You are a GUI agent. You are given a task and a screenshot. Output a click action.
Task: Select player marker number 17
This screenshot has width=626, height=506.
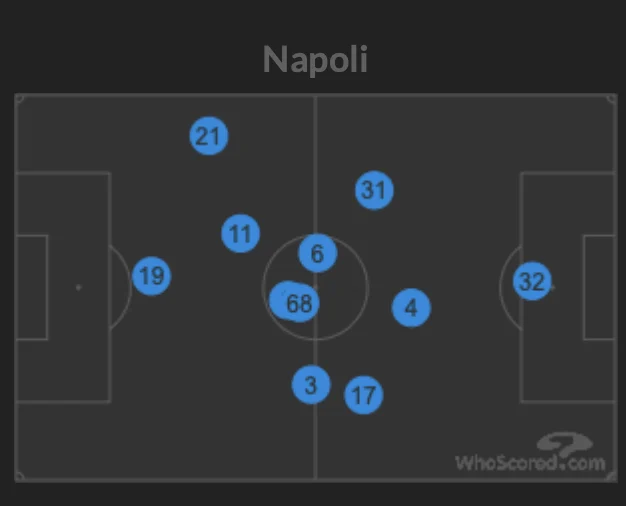tap(363, 396)
